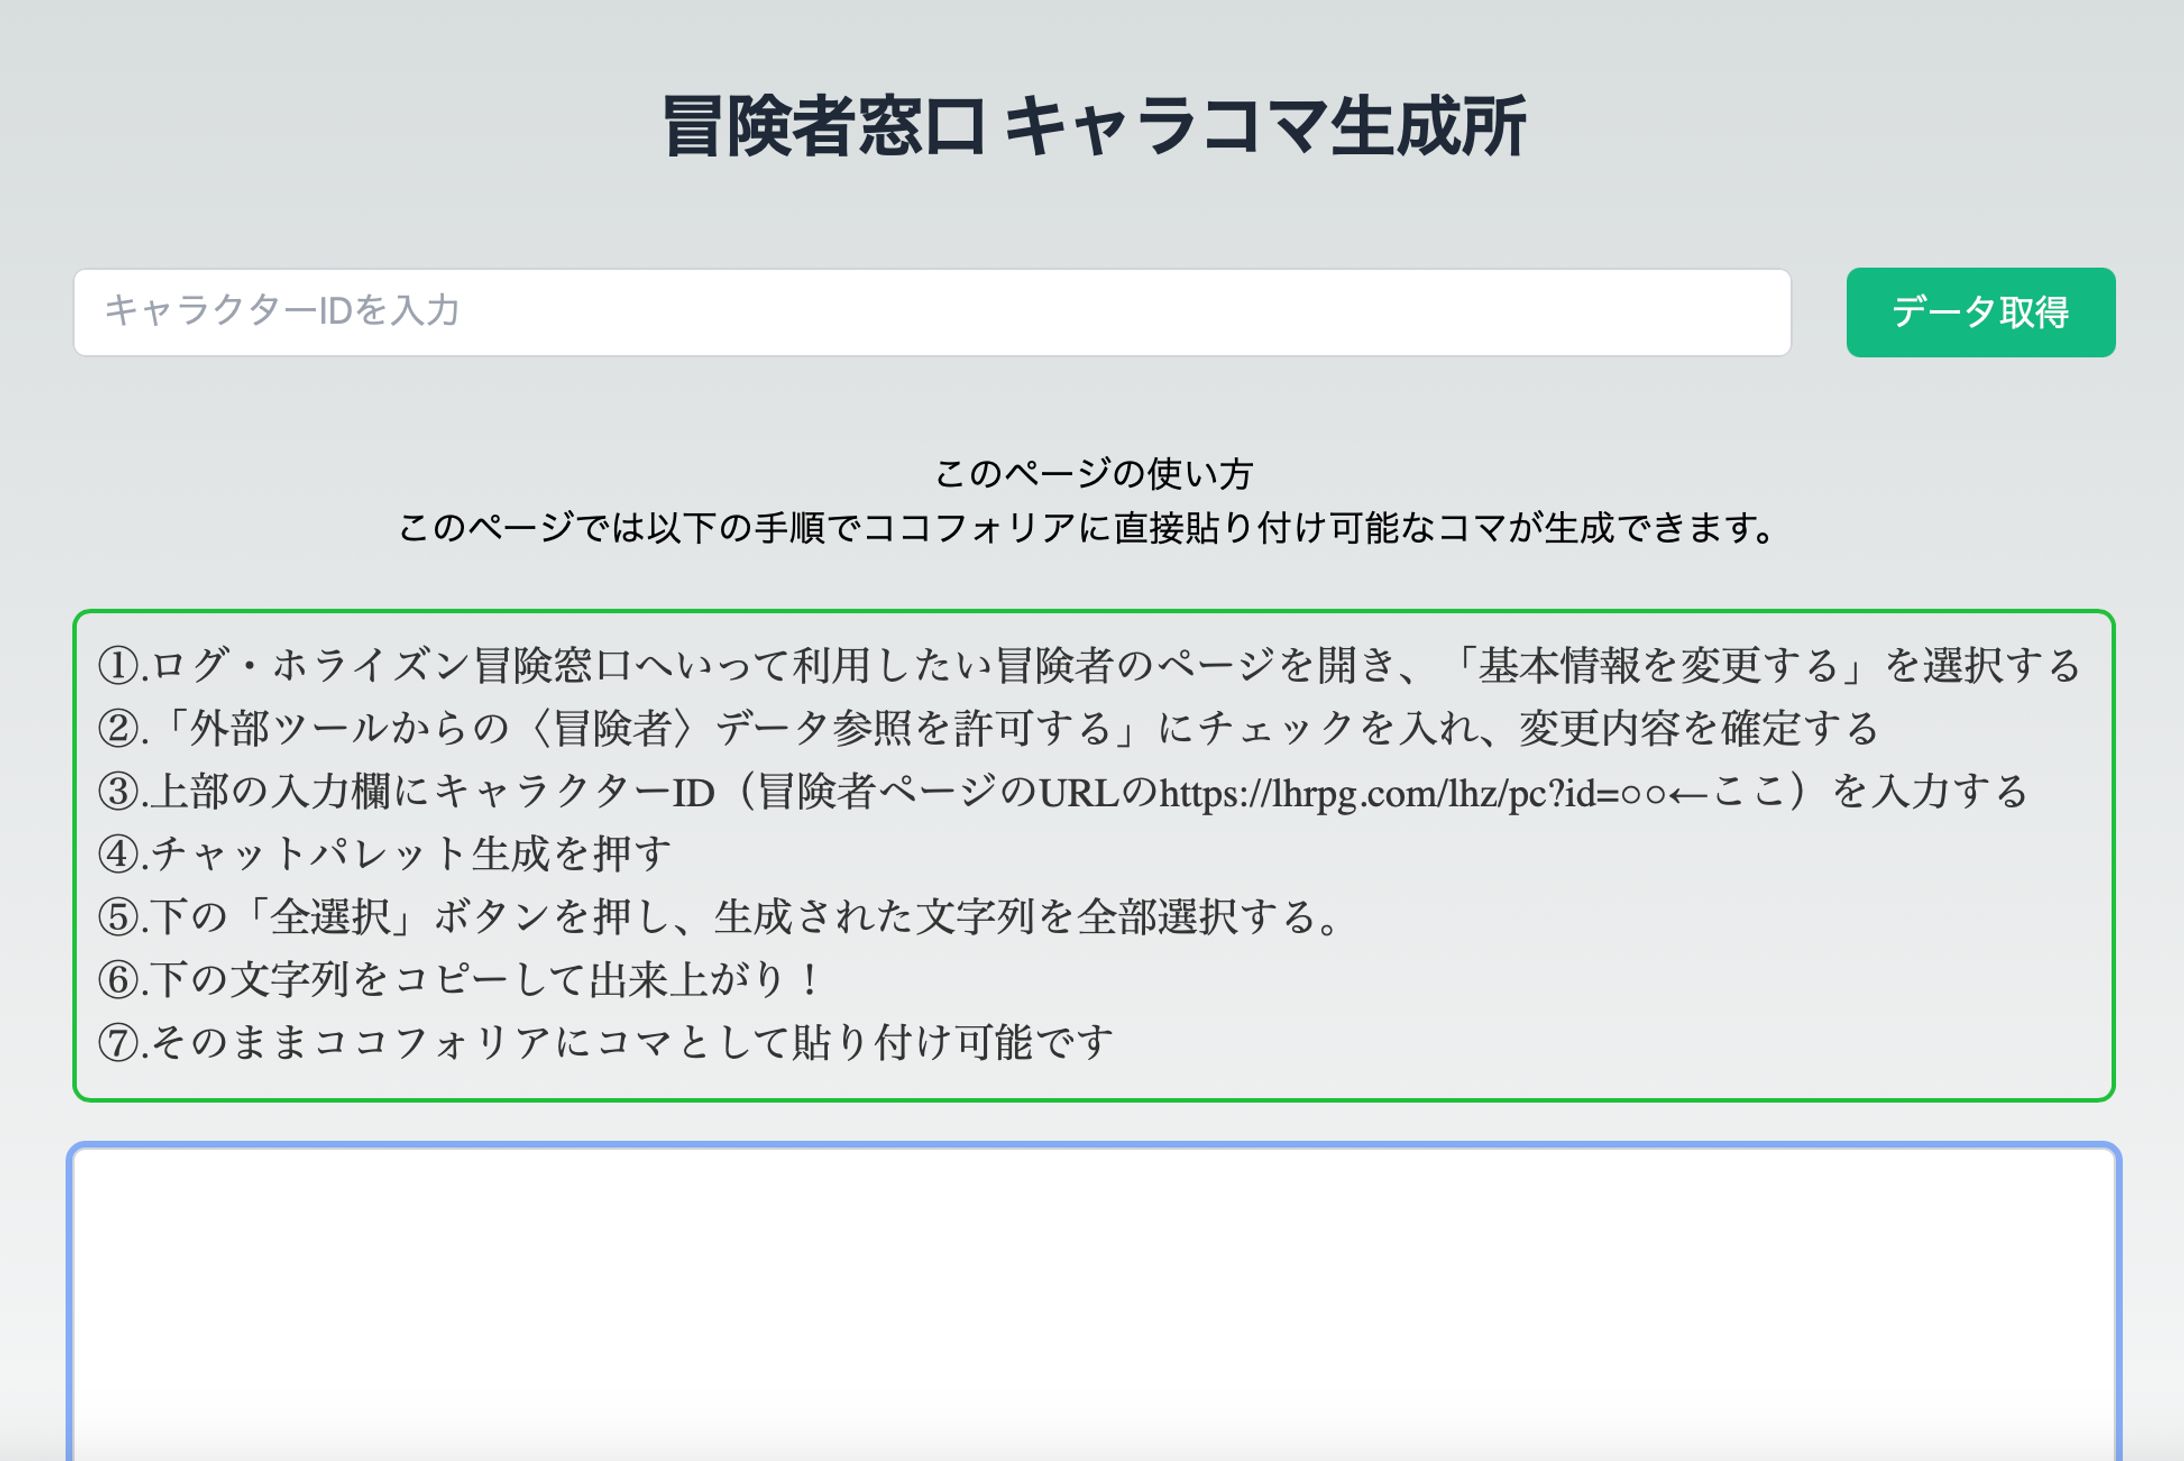Click the 「基本情報を変更する」 phrase in step one

pos(1655,666)
